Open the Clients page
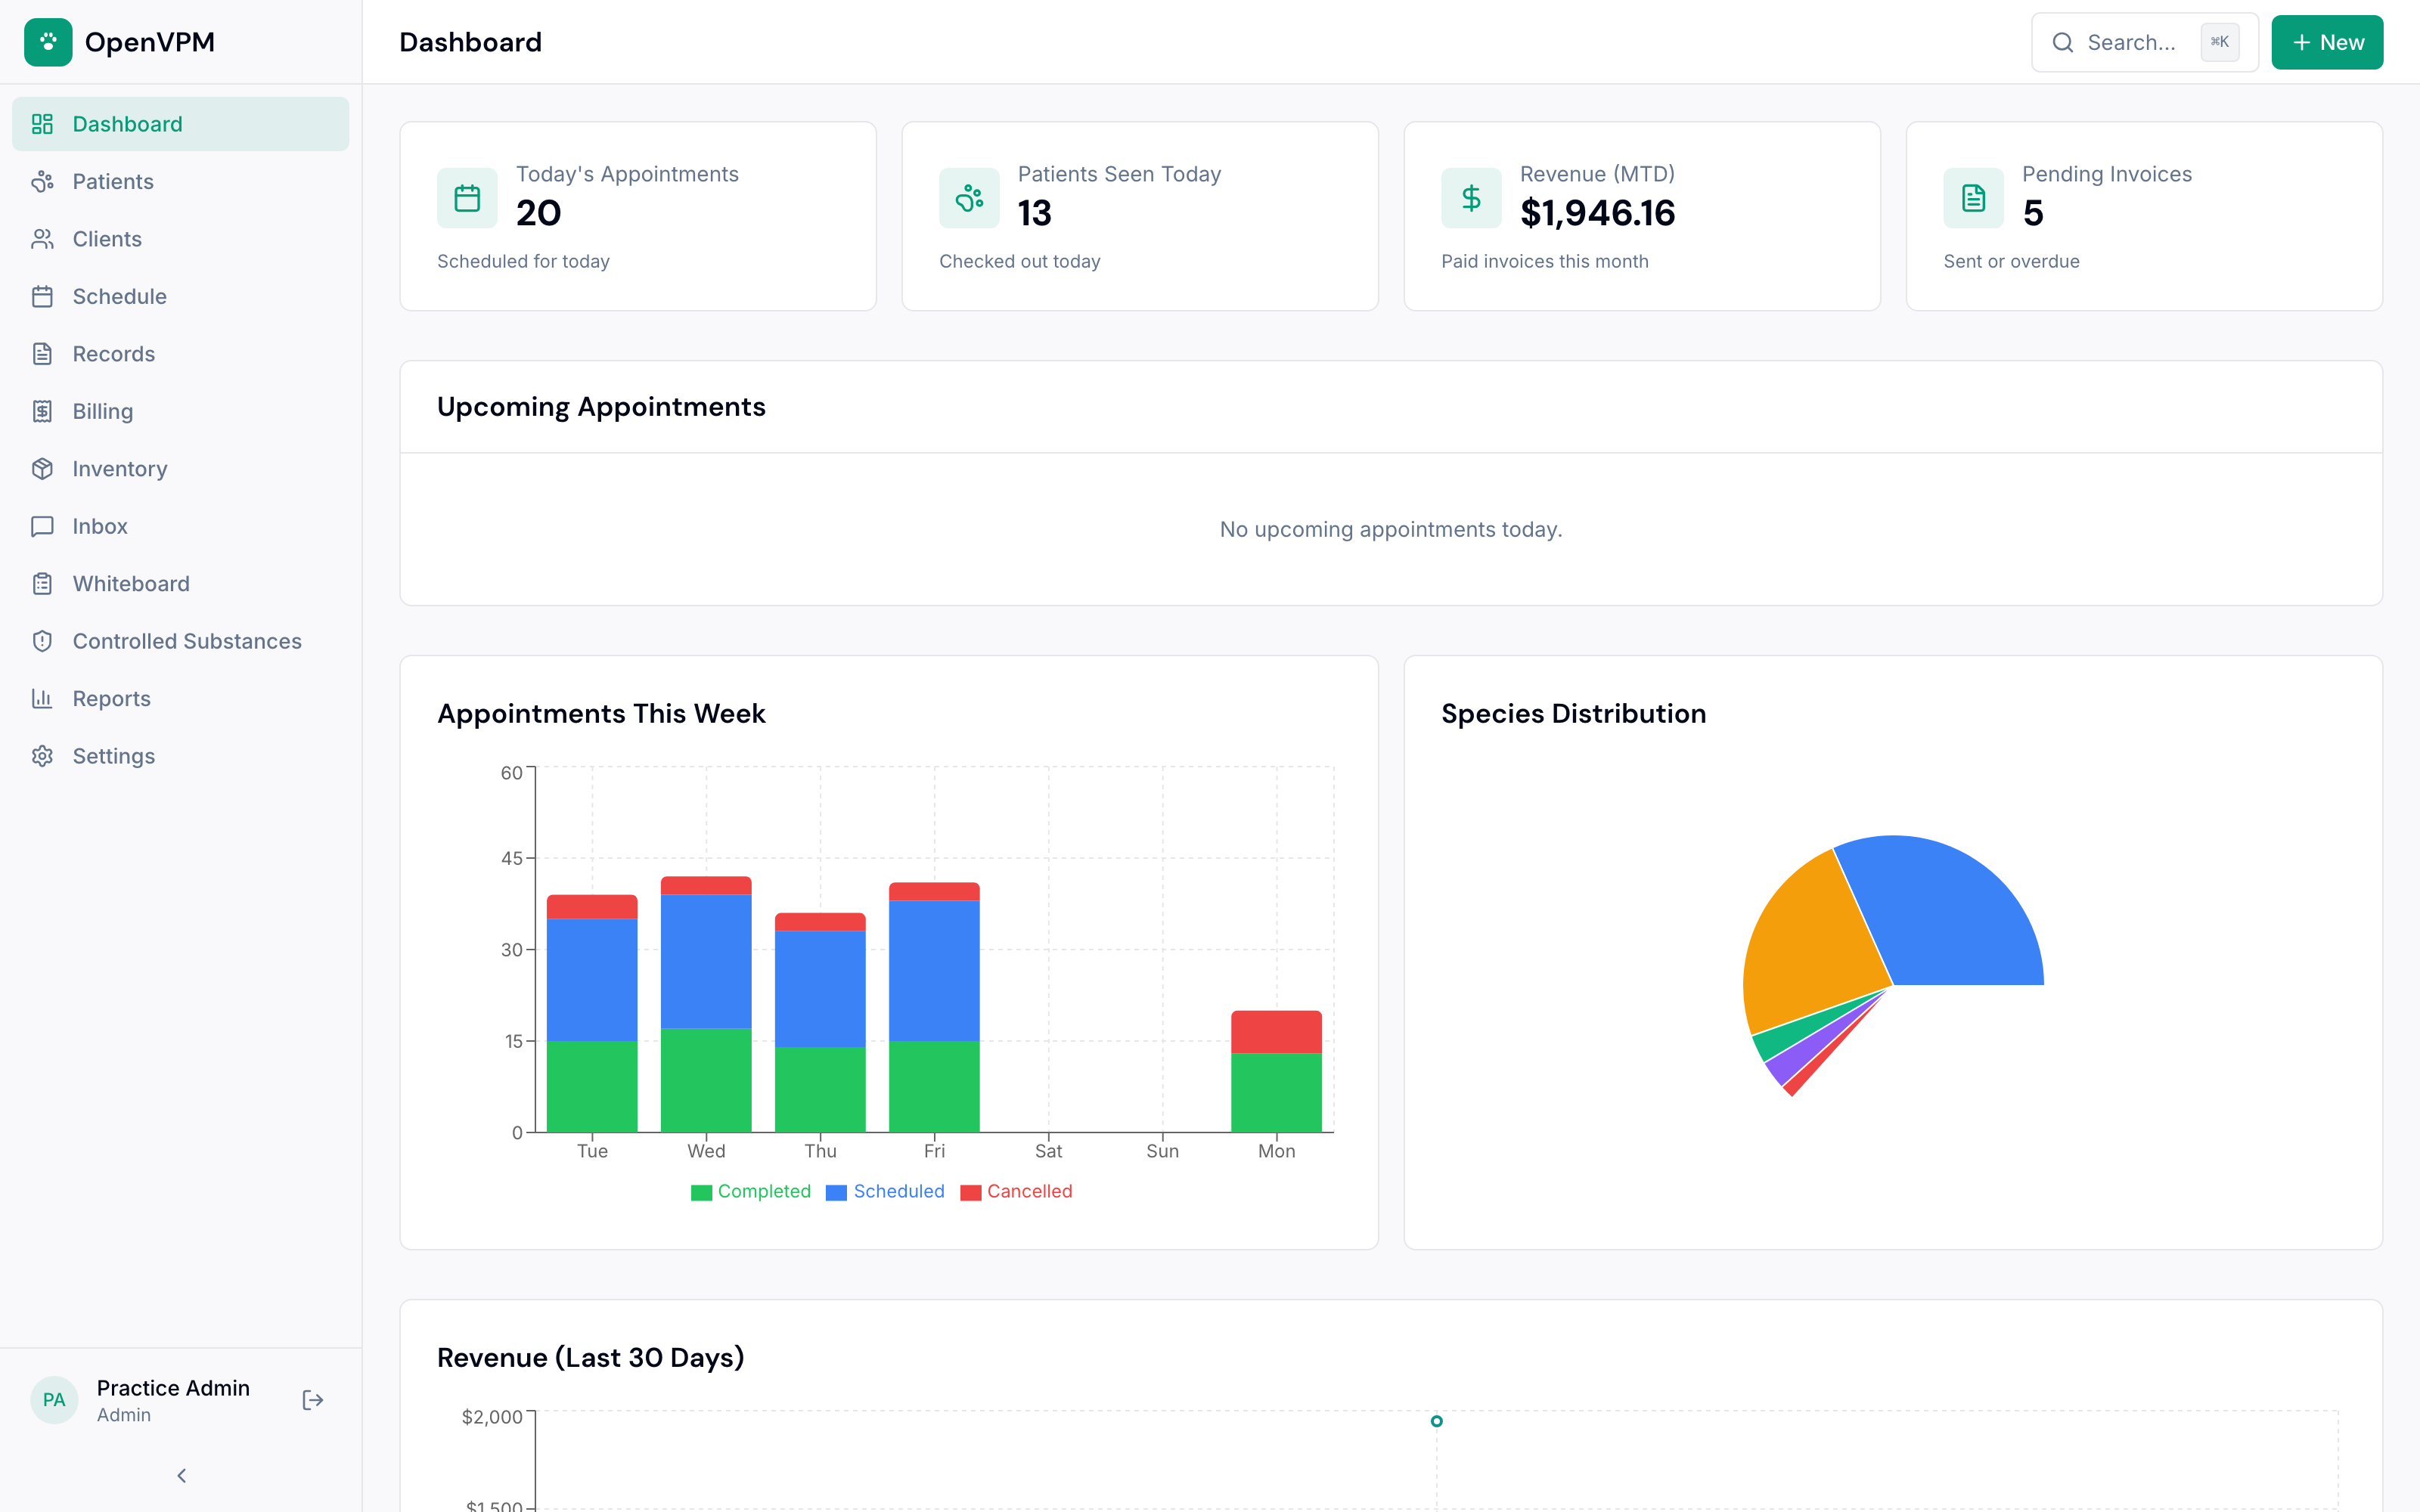This screenshot has width=2420, height=1512. tap(181, 239)
